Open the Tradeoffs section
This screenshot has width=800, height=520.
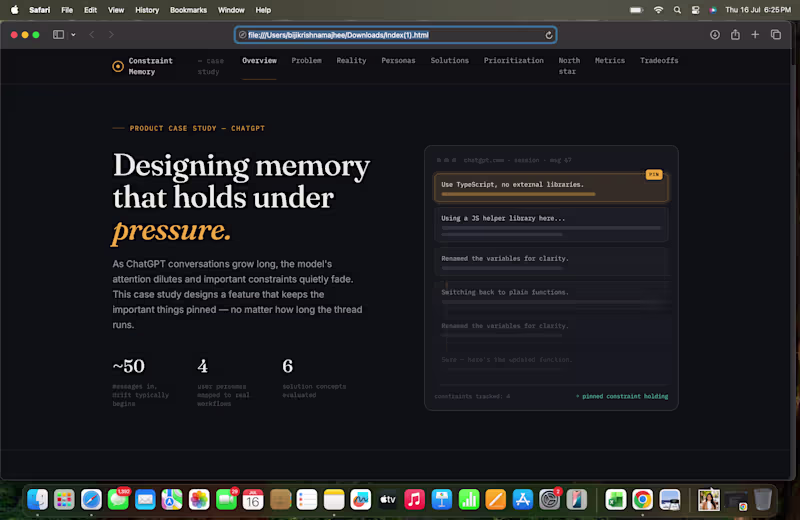click(659, 60)
